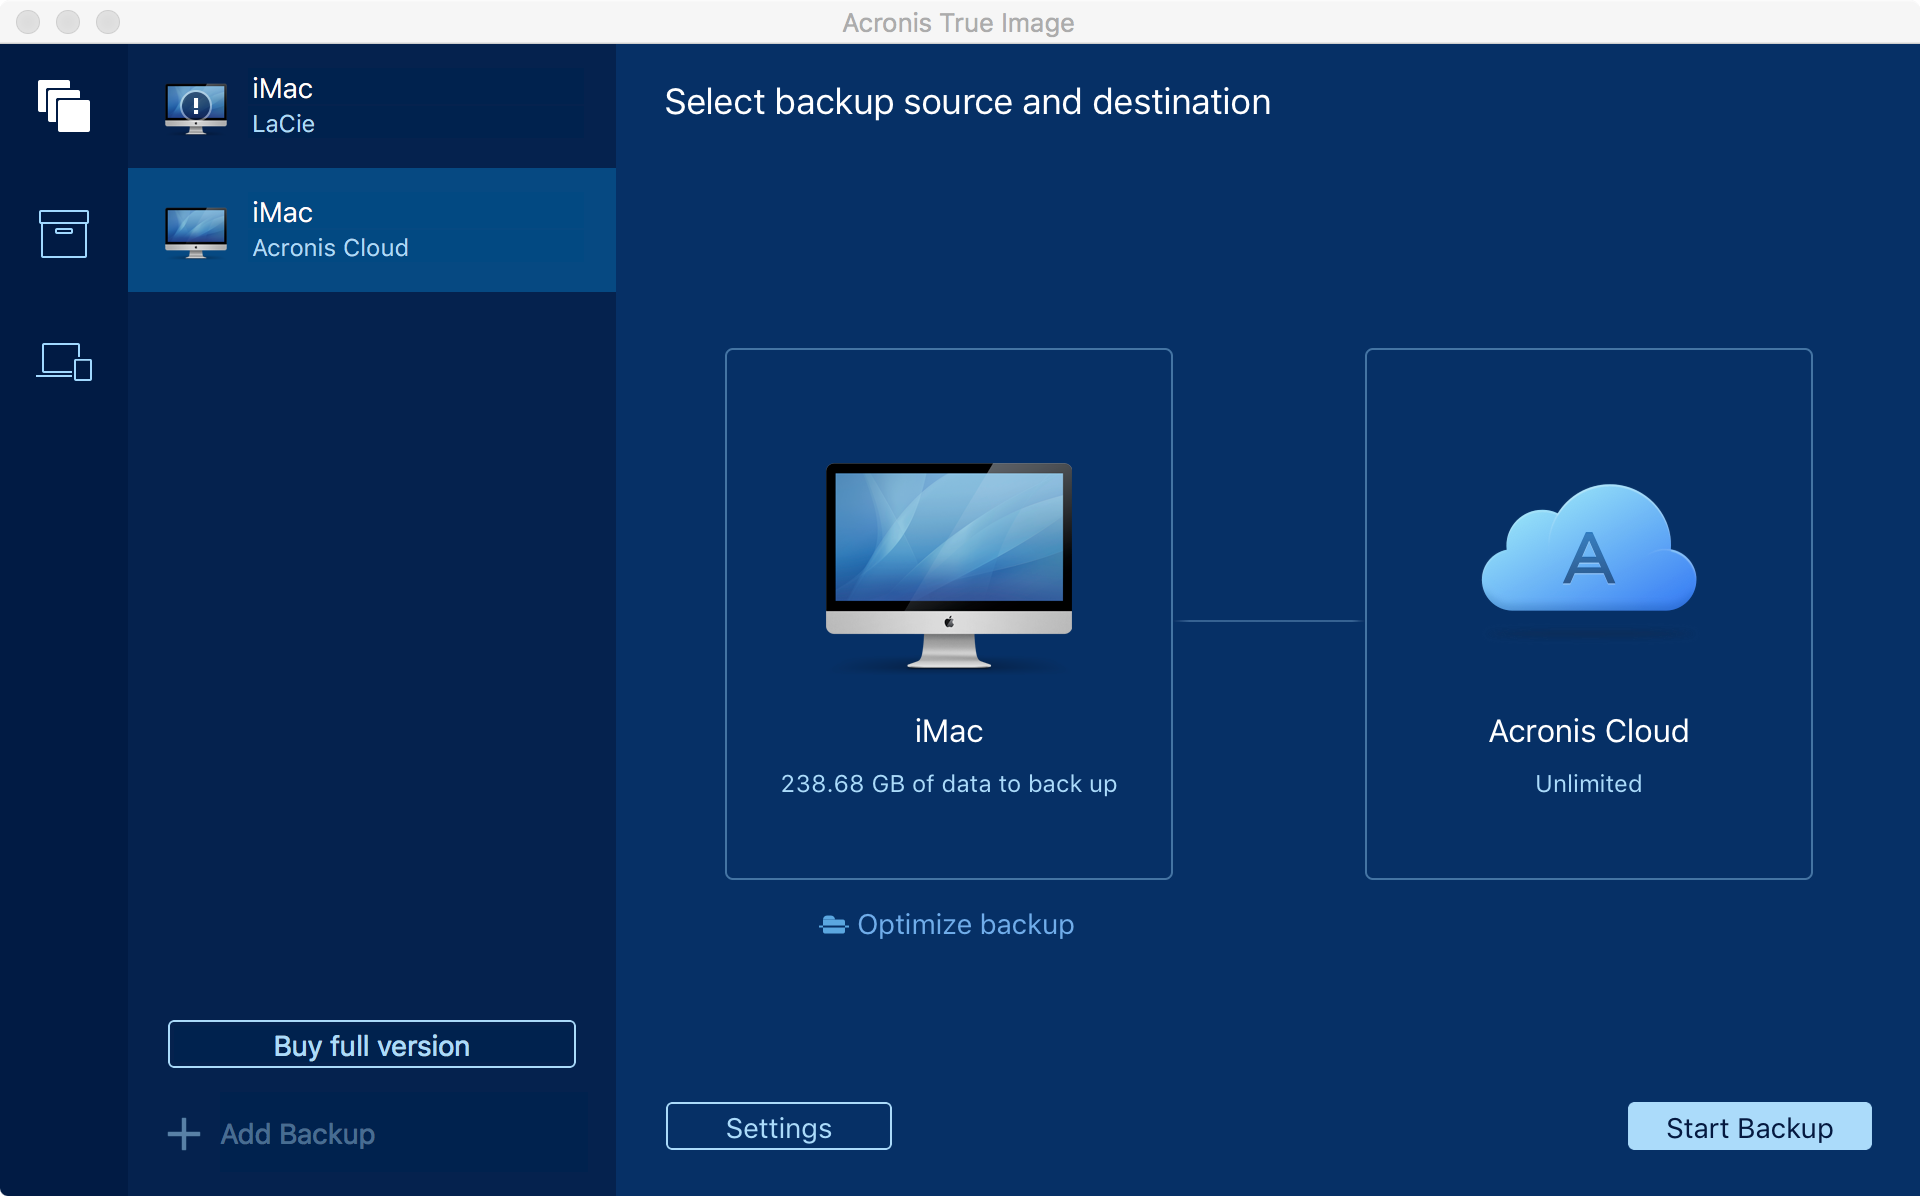Click the red close window button

[x=28, y=22]
